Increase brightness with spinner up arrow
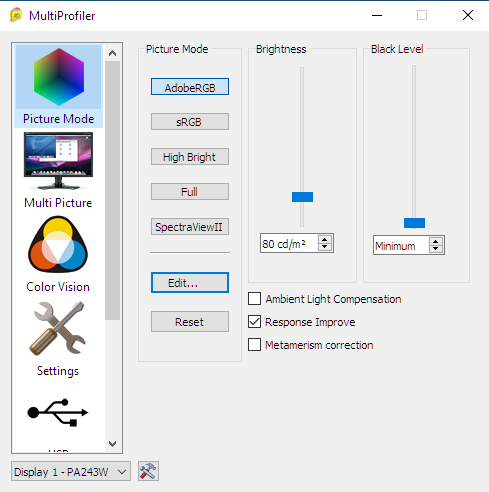Image resolution: width=489 pixels, height=492 pixels. tap(325, 239)
